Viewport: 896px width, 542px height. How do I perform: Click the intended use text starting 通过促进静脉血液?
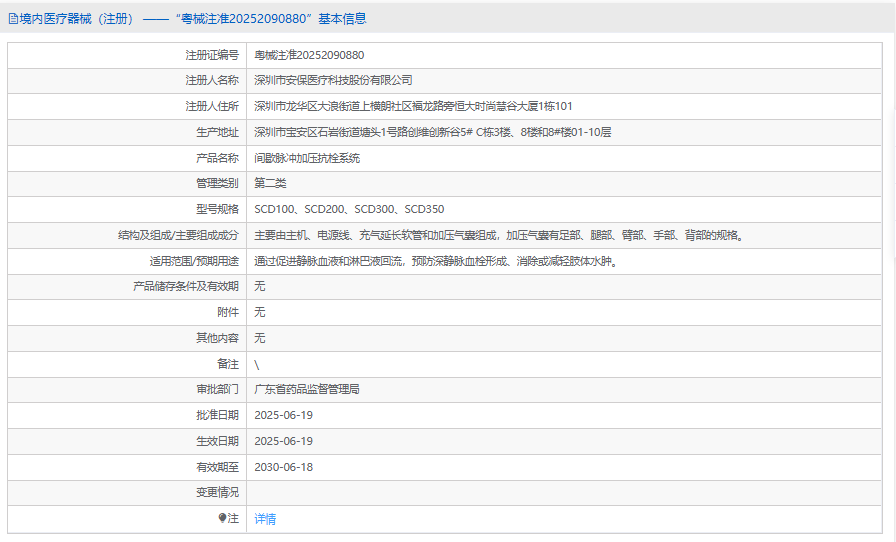click(437, 261)
